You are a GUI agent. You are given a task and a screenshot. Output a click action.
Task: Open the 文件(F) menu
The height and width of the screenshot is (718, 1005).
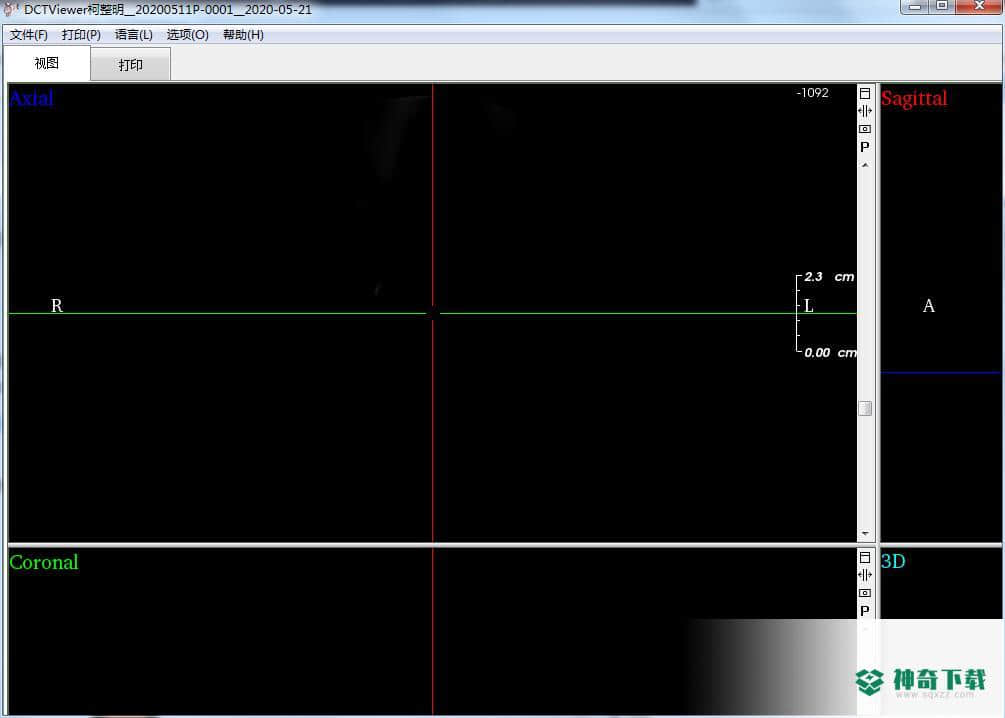click(29, 35)
